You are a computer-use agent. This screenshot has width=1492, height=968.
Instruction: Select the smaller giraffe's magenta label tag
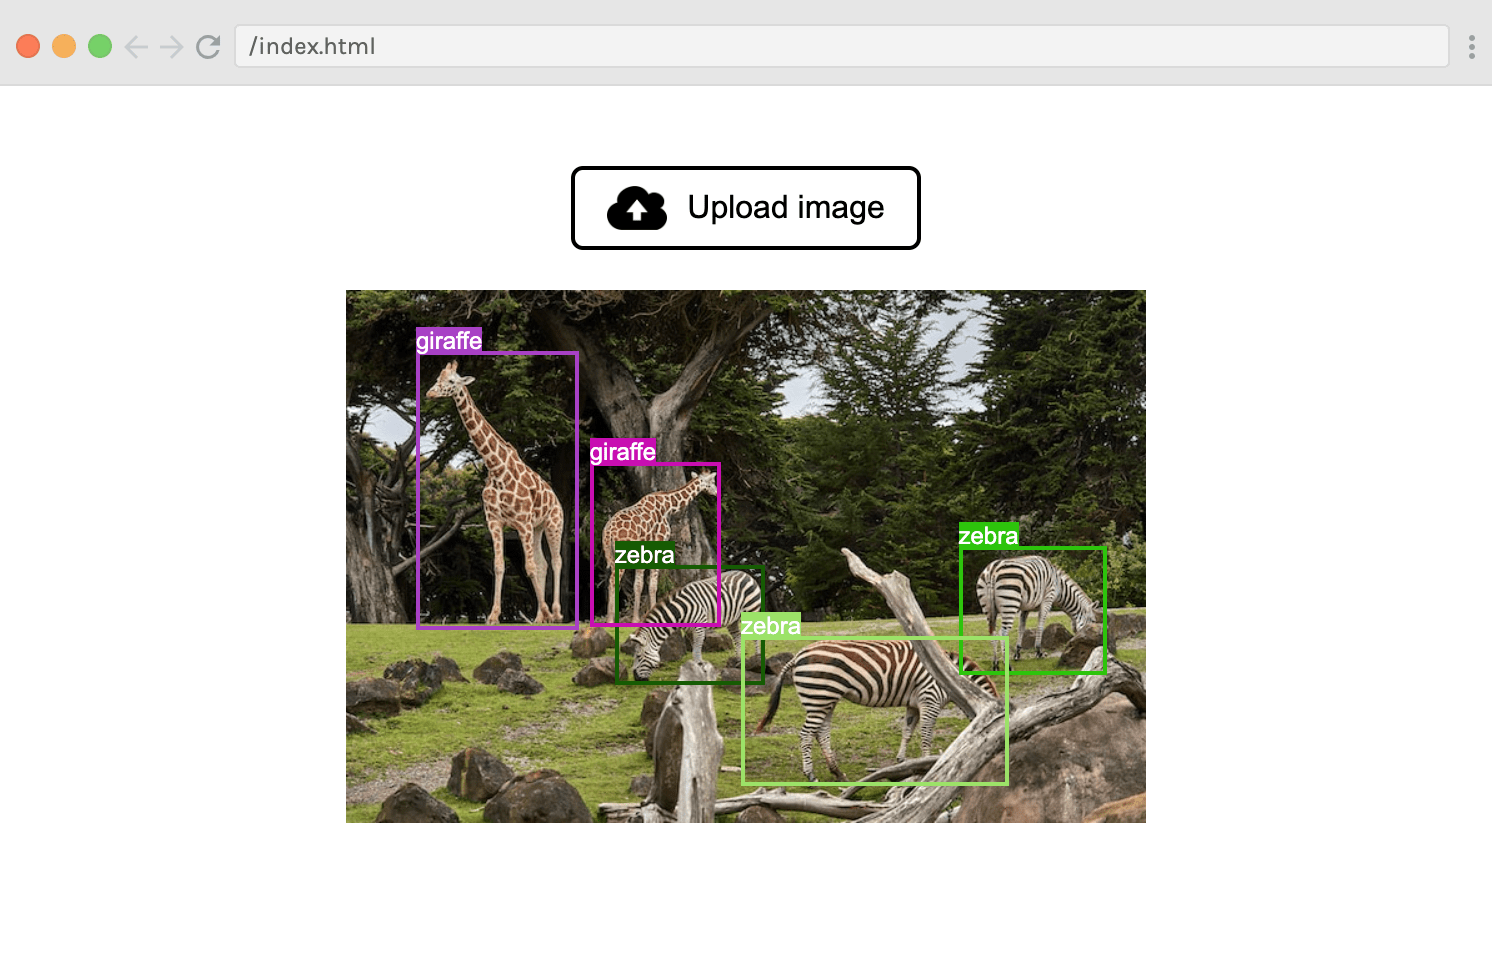[x=623, y=452]
